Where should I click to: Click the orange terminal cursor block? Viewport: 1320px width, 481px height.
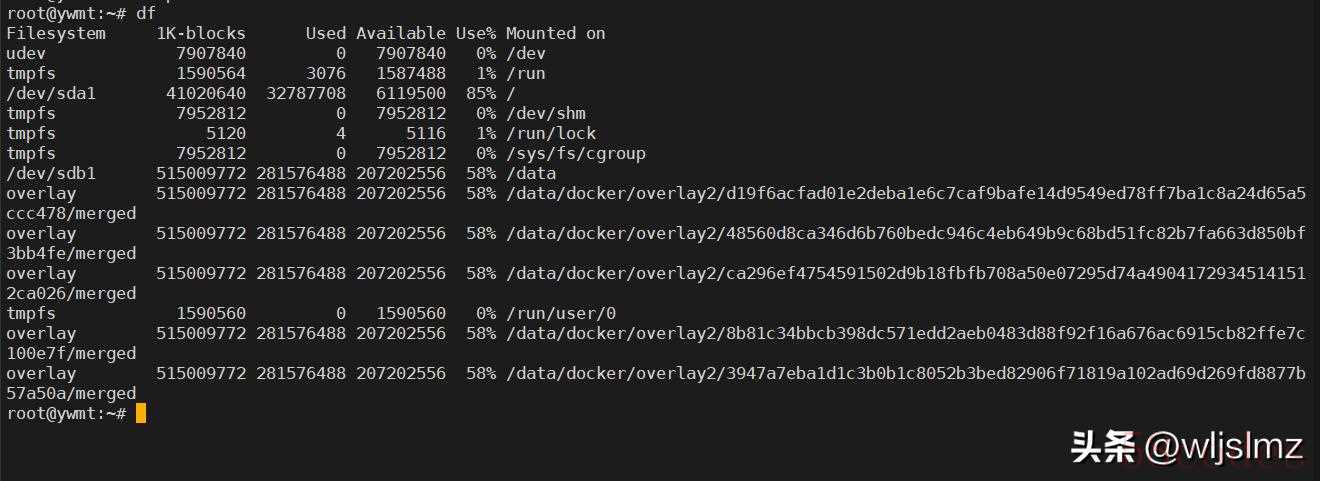pyautogui.click(x=141, y=413)
